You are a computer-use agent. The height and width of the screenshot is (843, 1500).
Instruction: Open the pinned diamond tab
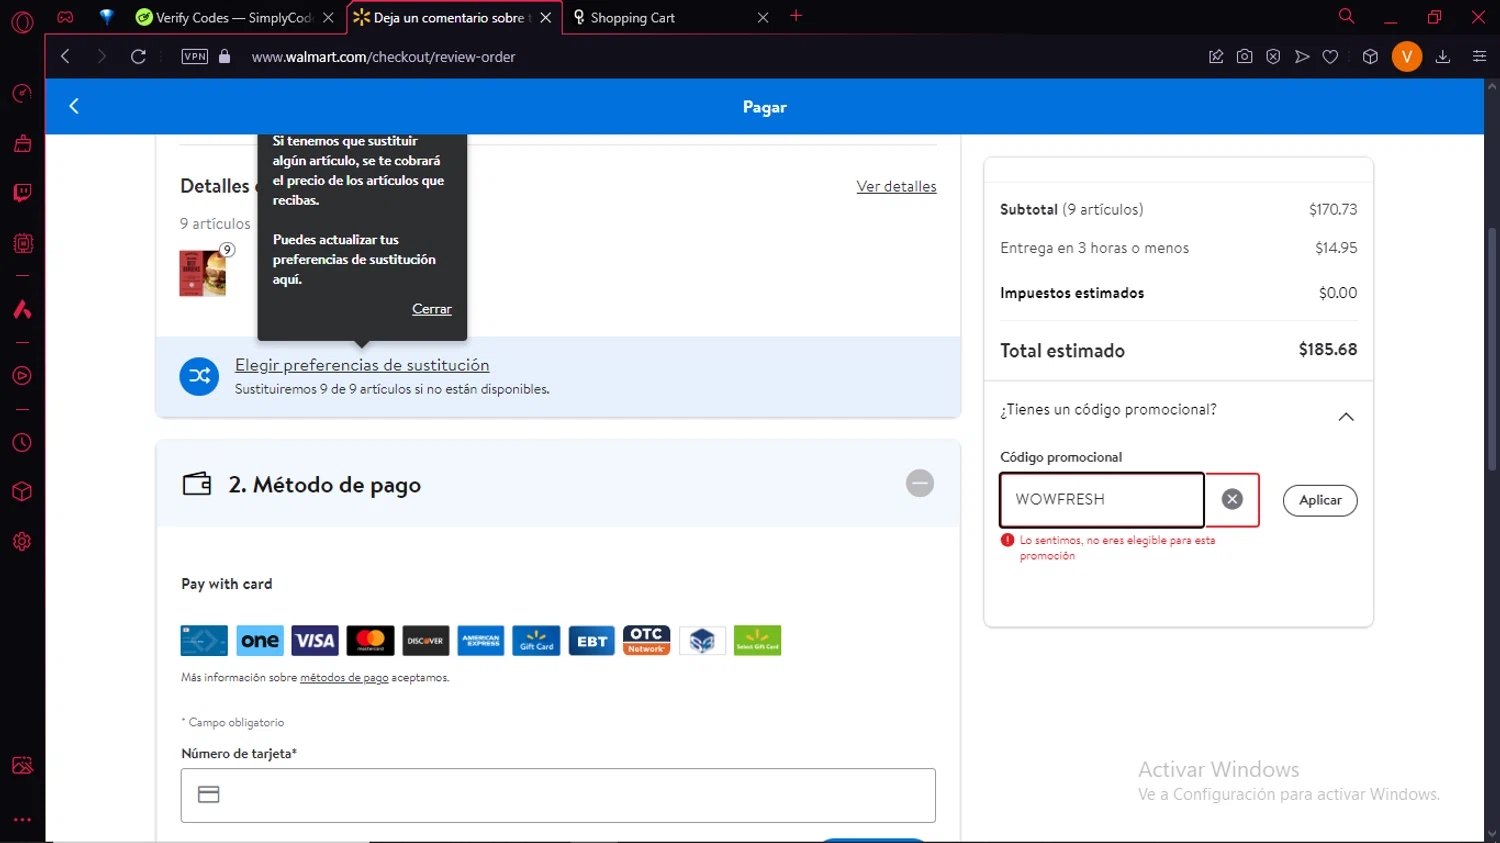pyautogui.click(x=106, y=17)
